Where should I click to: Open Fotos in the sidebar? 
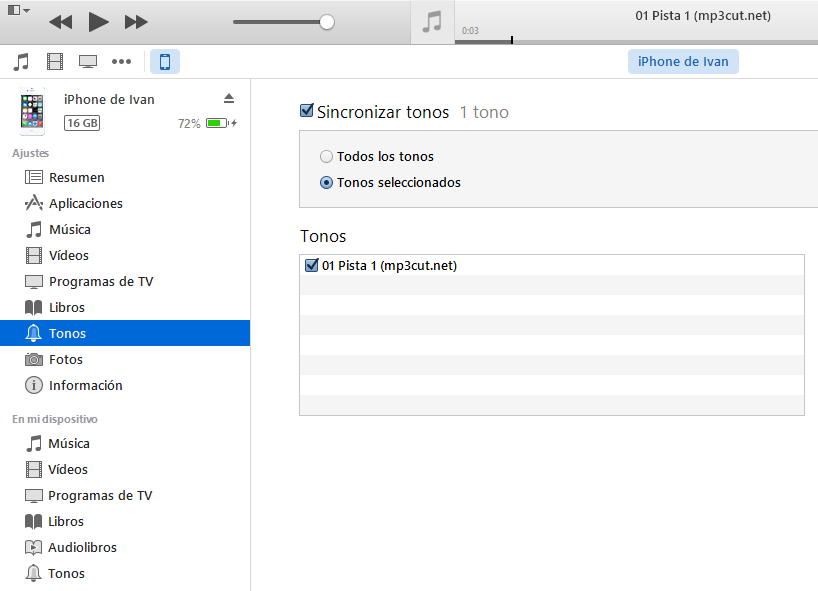(x=125, y=359)
